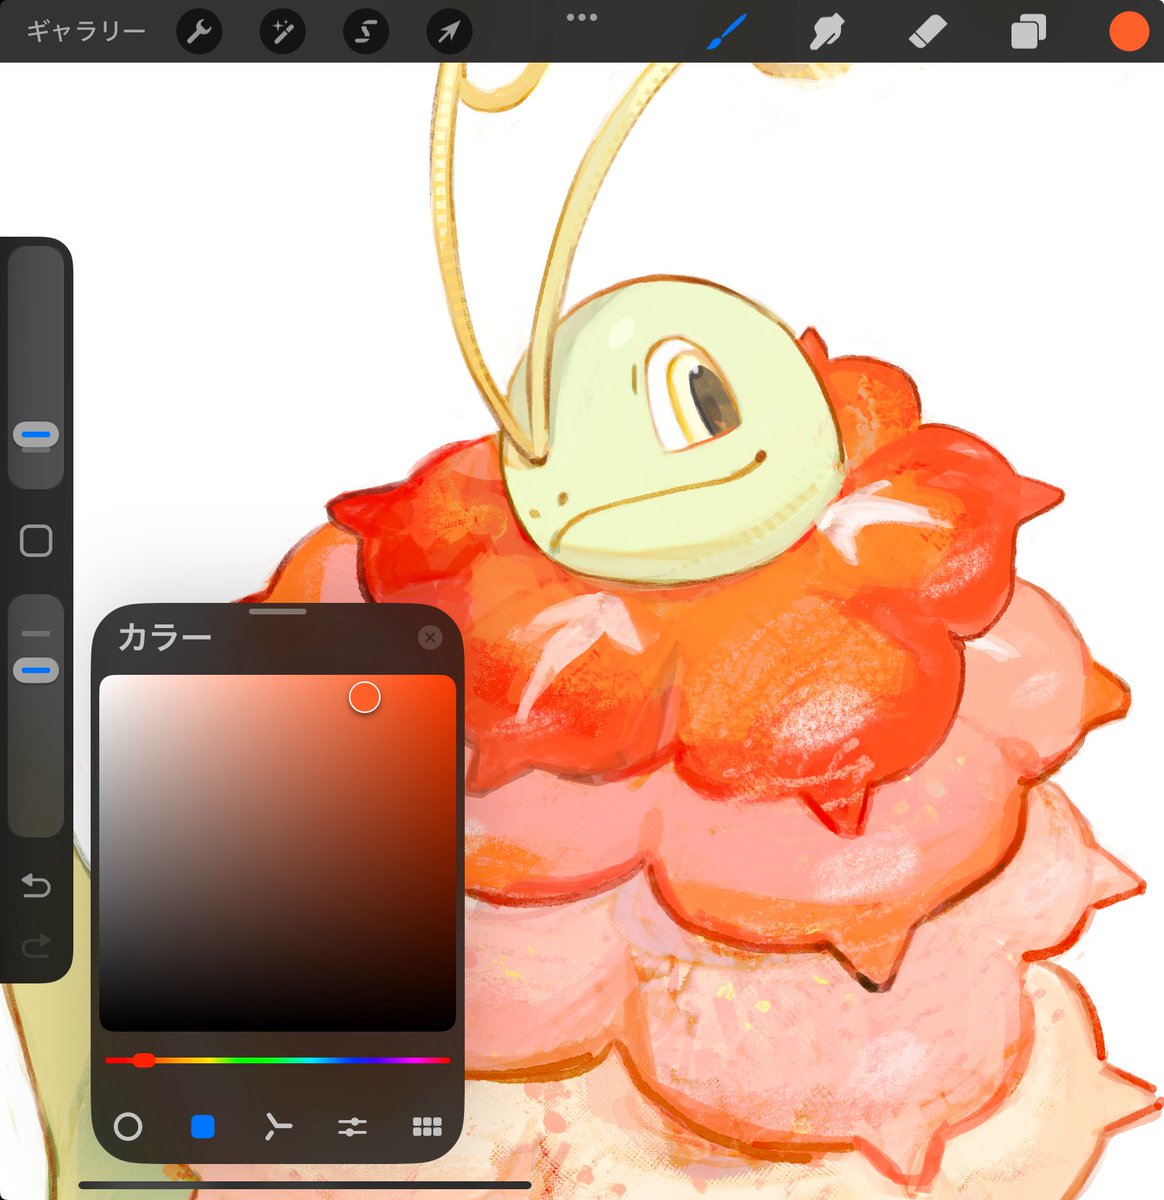Select the Brush tool
Viewport: 1164px width, 1200px height.
click(x=727, y=32)
